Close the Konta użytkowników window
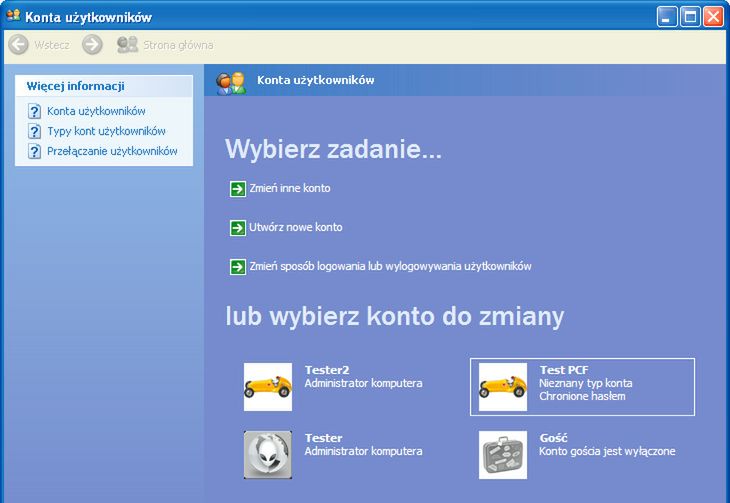730x503 pixels. pos(713,17)
